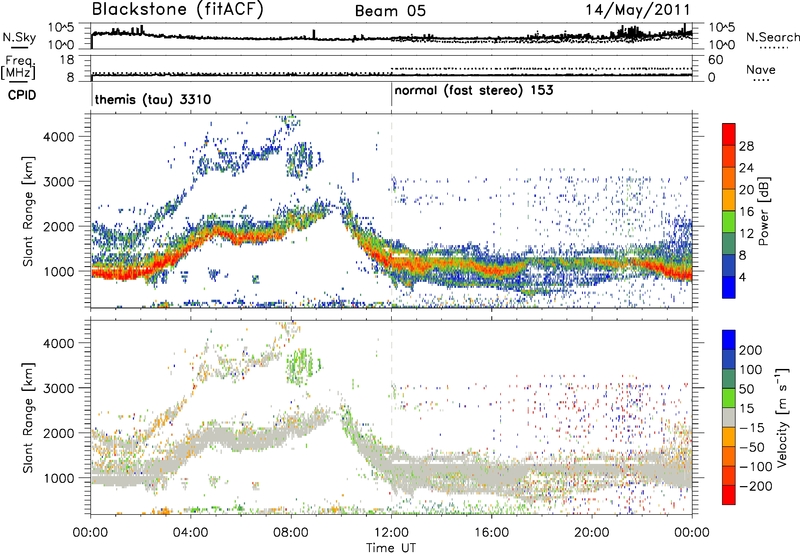Click the "3000" tick on the velocity panel

tap(58, 388)
